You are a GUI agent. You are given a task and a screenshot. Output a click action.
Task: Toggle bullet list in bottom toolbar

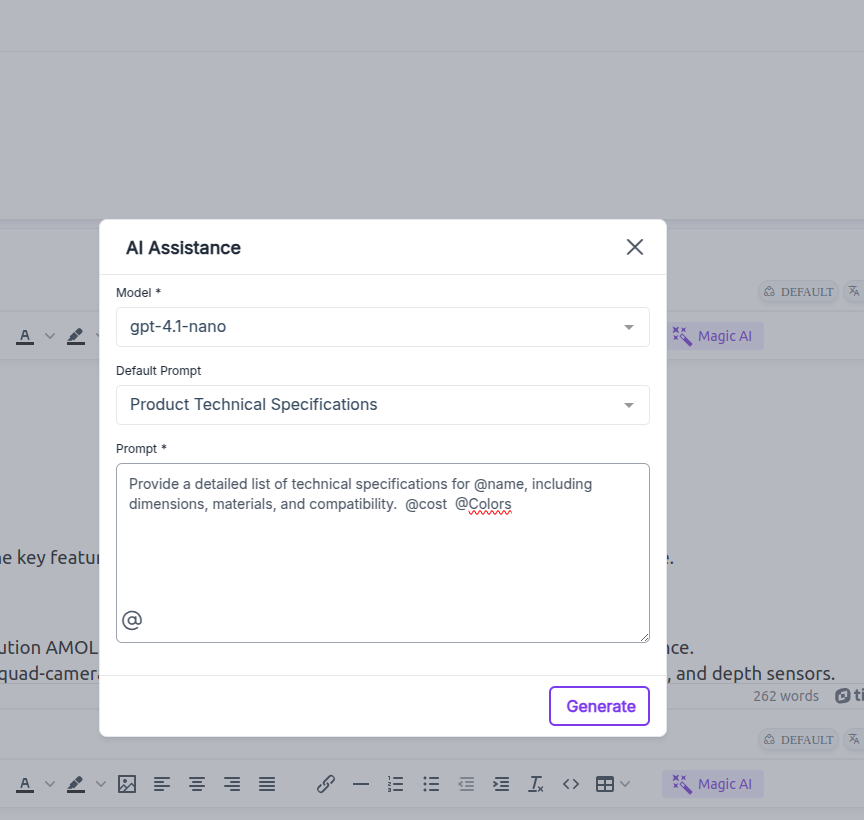pos(431,784)
